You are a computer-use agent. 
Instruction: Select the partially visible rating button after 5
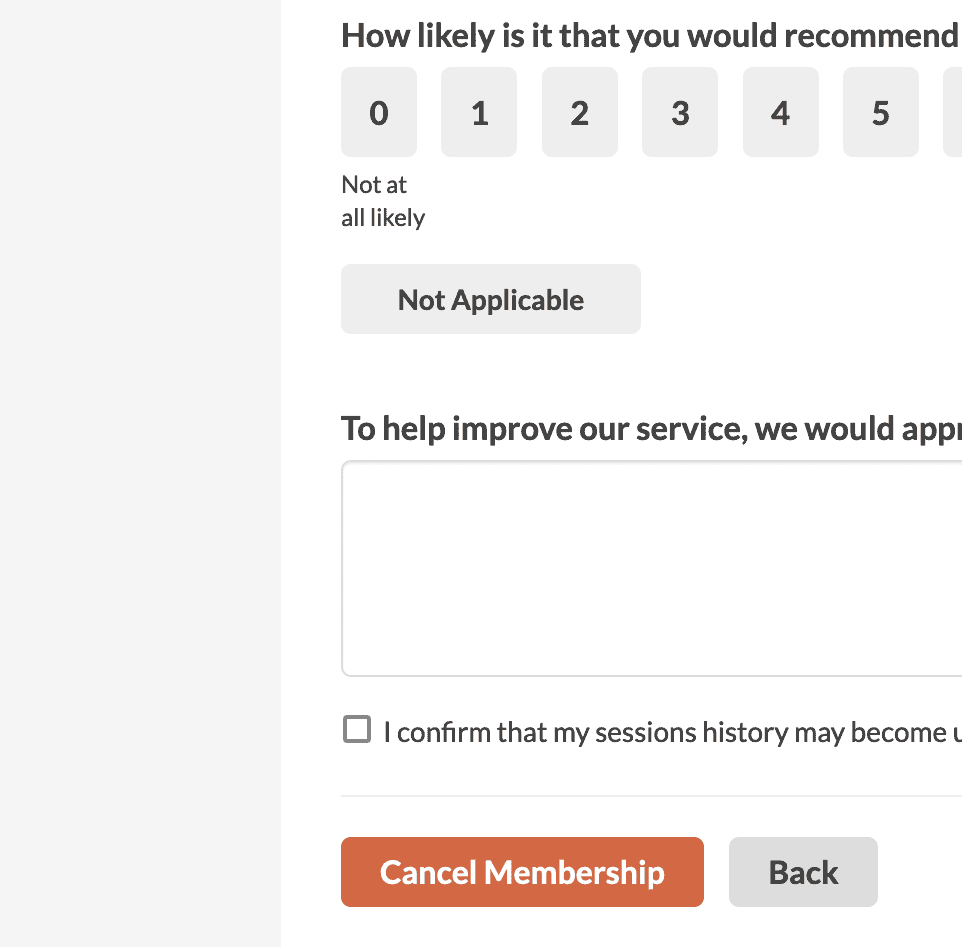pos(956,112)
